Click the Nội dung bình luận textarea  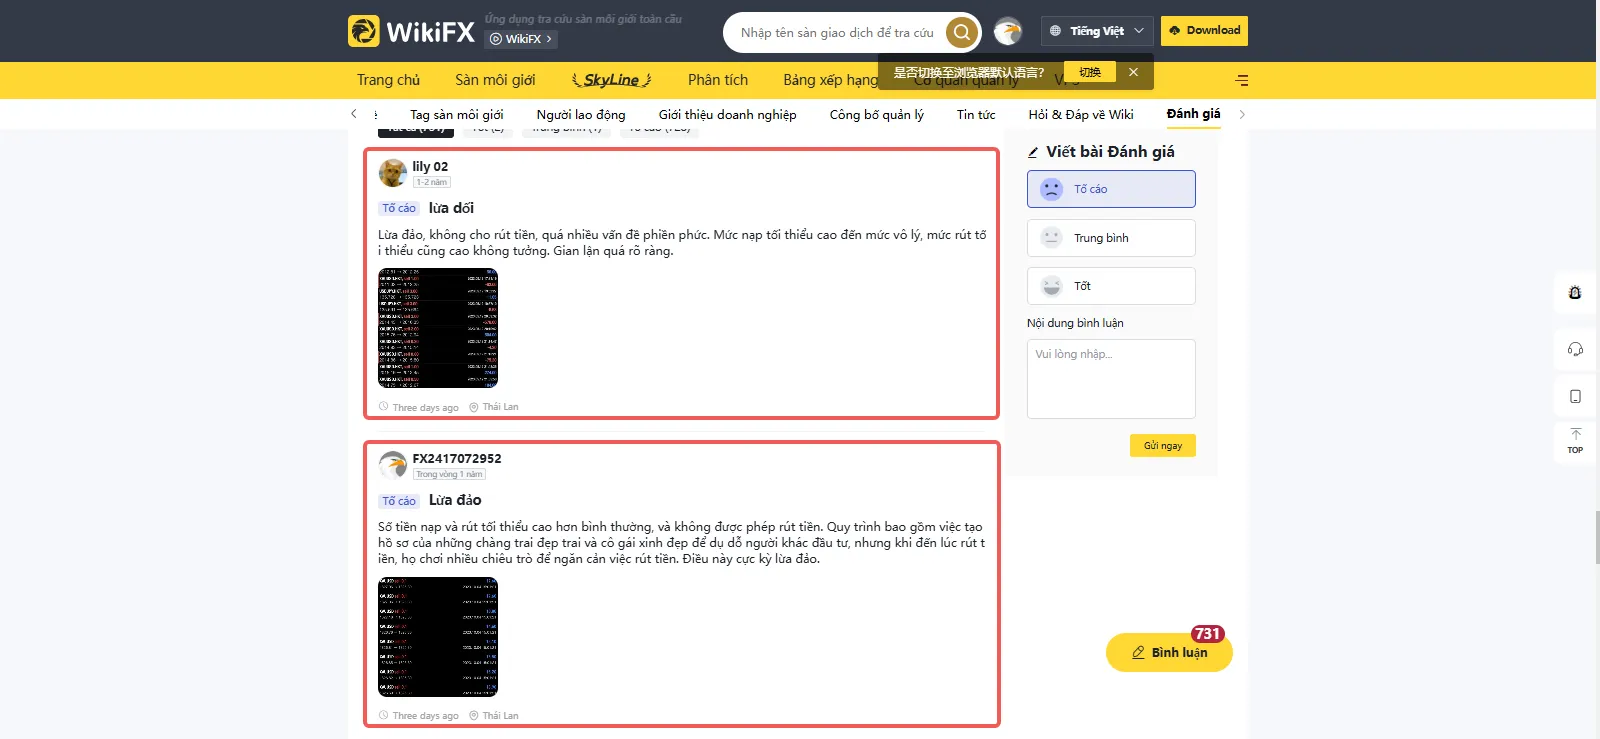(x=1111, y=379)
